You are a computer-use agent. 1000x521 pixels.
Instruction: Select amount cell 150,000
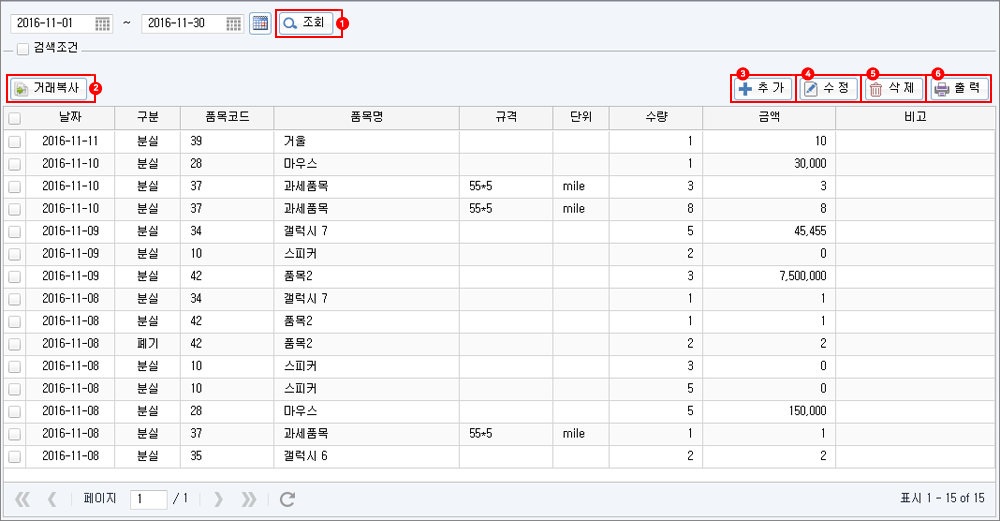click(769, 411)
